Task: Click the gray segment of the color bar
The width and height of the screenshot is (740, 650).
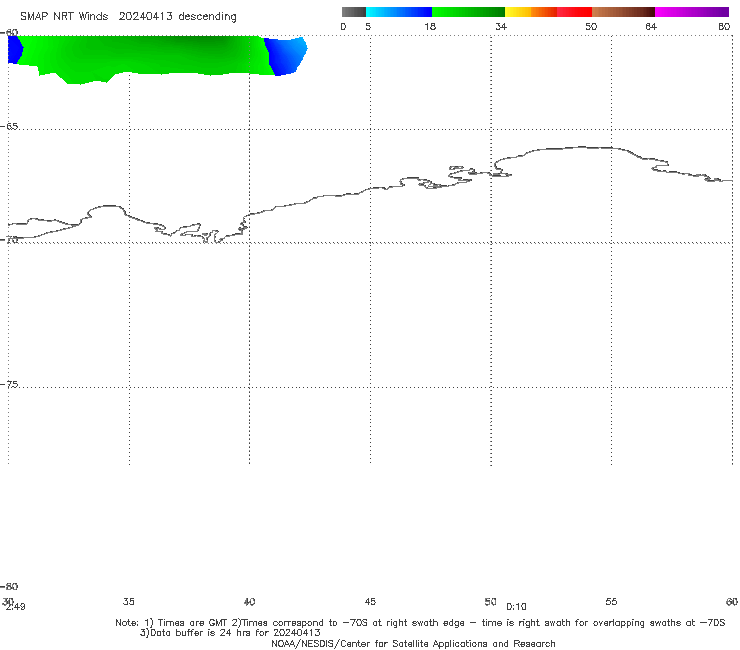Action: [354, 12]
